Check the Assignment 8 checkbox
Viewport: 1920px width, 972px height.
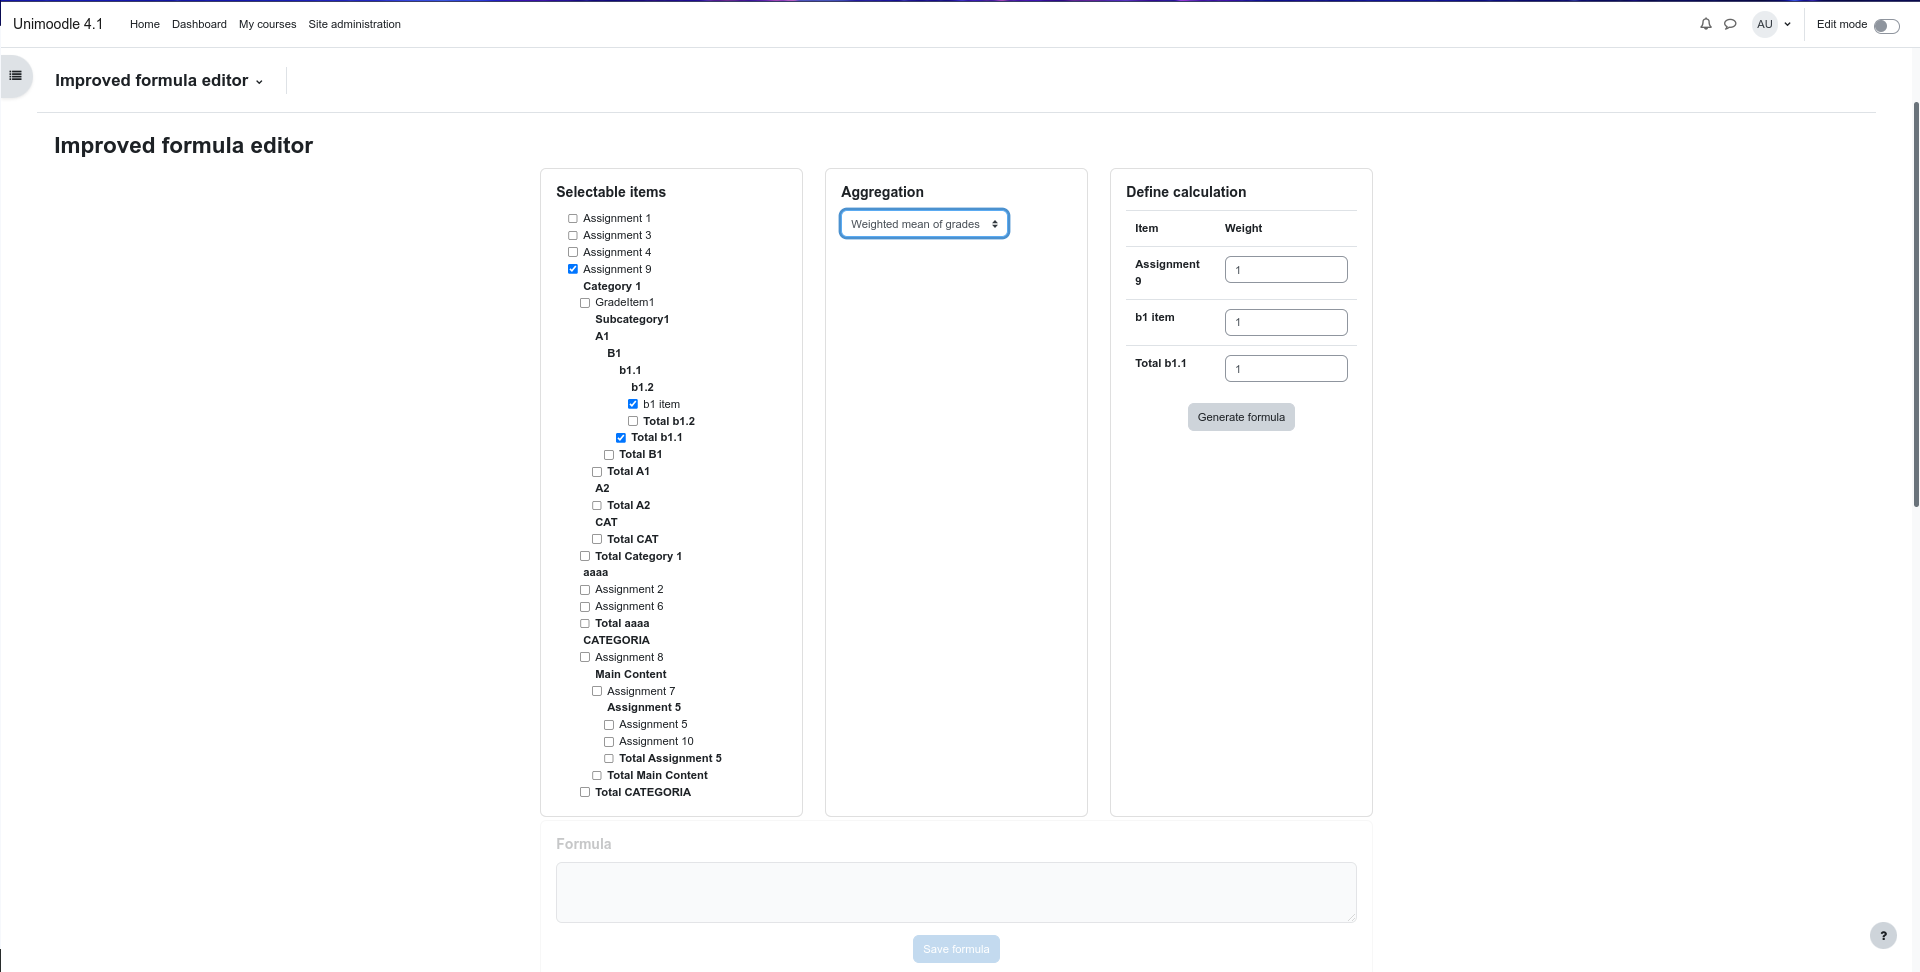pos(585,657)
